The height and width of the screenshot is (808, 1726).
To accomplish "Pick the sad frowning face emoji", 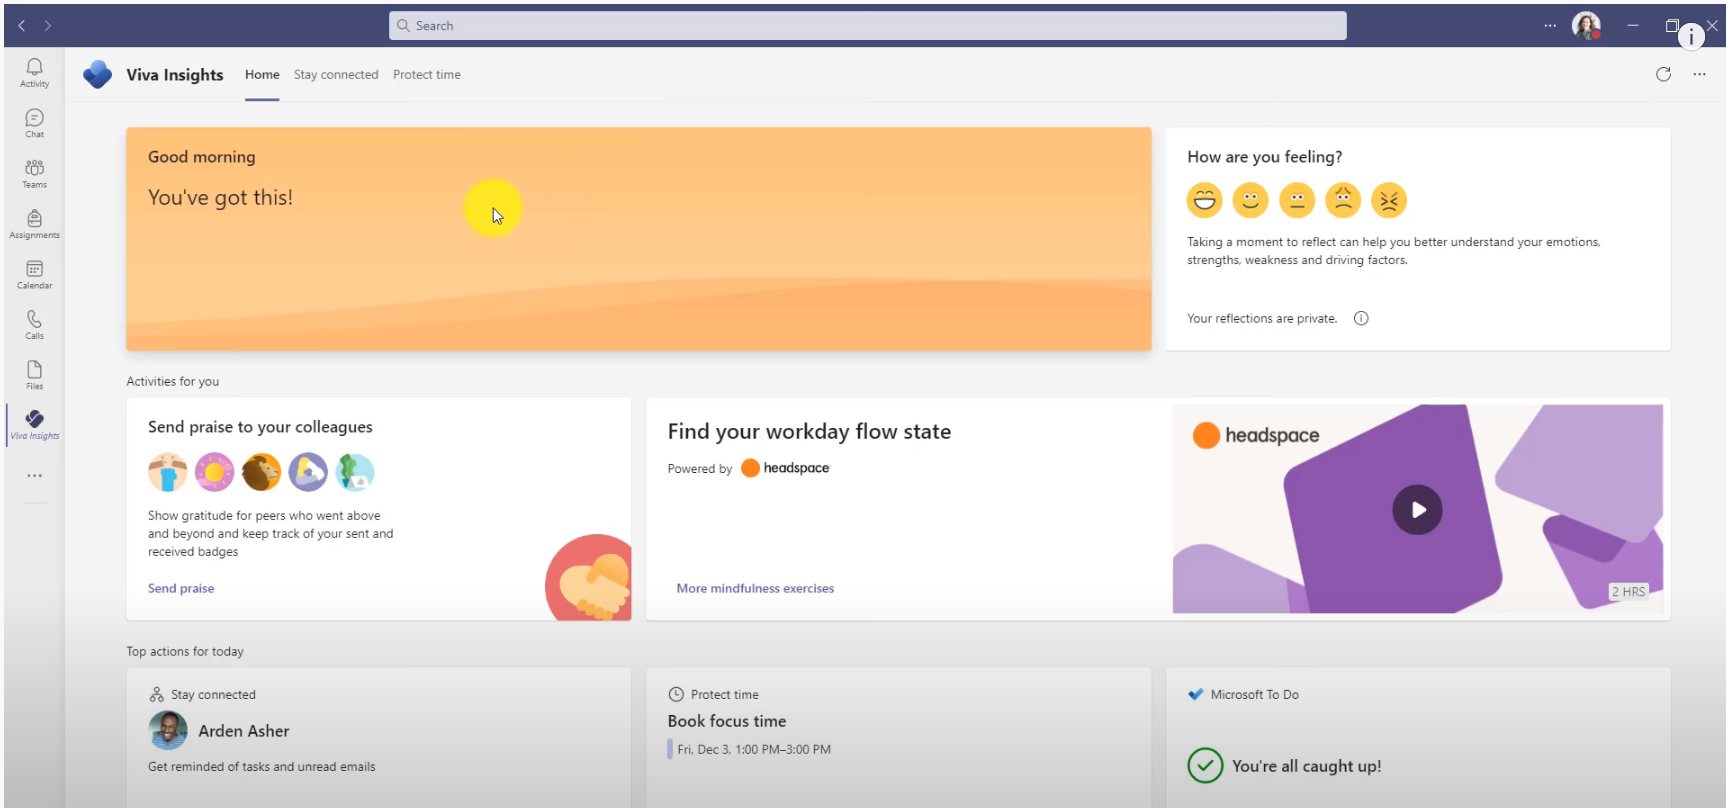I will point(1342,200).
